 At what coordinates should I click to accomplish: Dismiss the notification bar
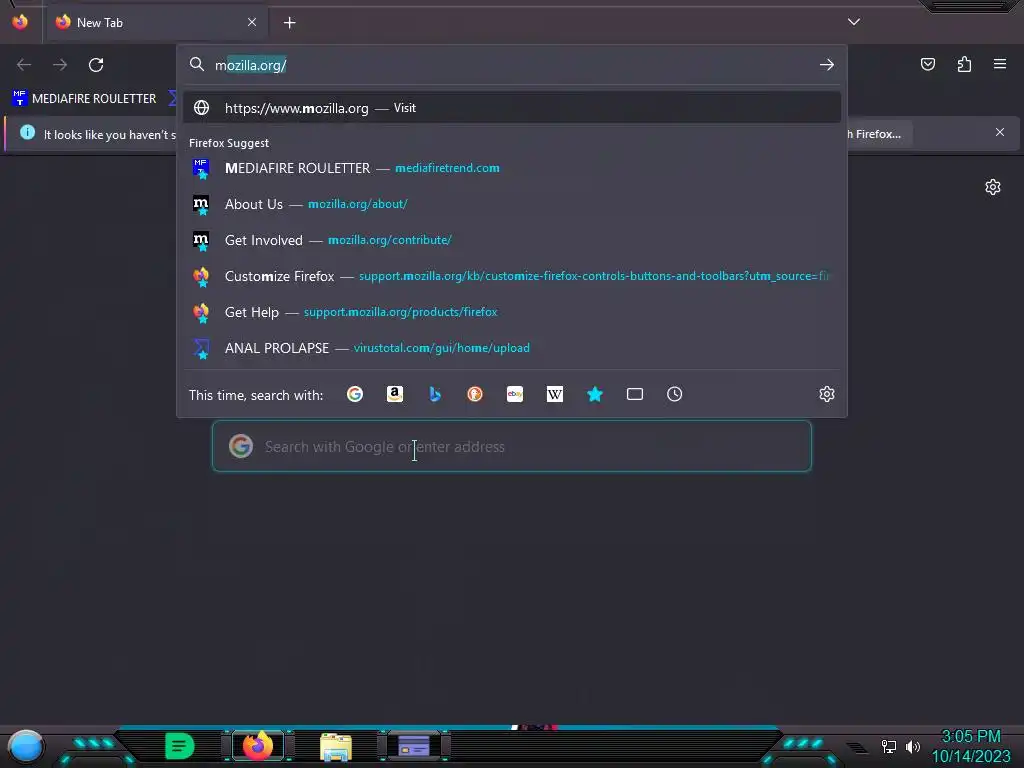coord(1000,133)
